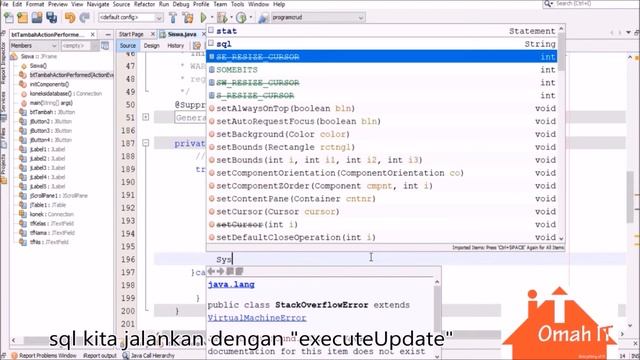Click the Clean and Build Project icon

tap(188, 18)
